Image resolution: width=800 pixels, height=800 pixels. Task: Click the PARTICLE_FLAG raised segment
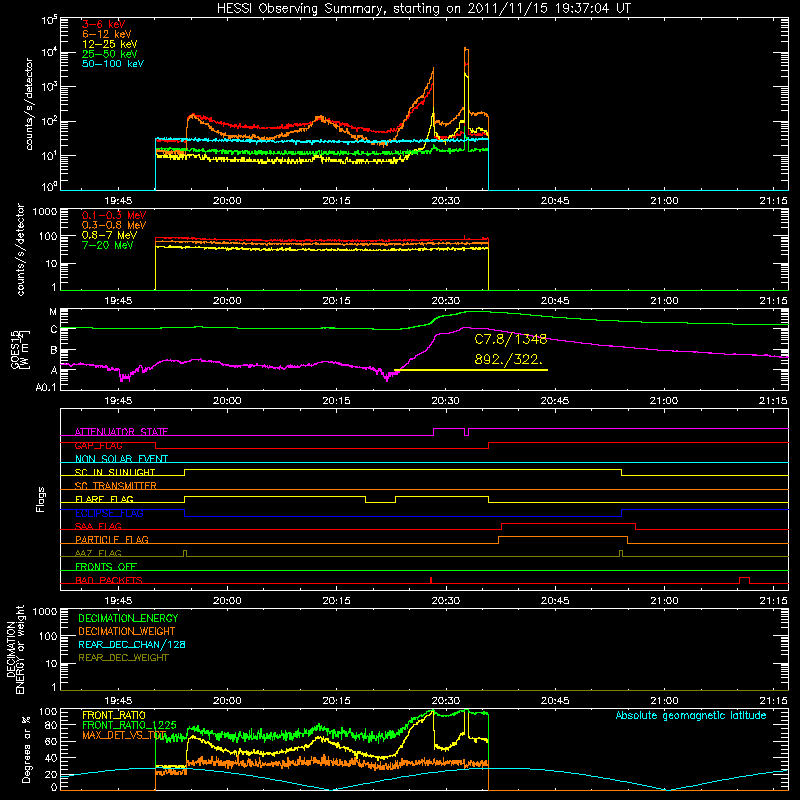[x=563, y=537]
